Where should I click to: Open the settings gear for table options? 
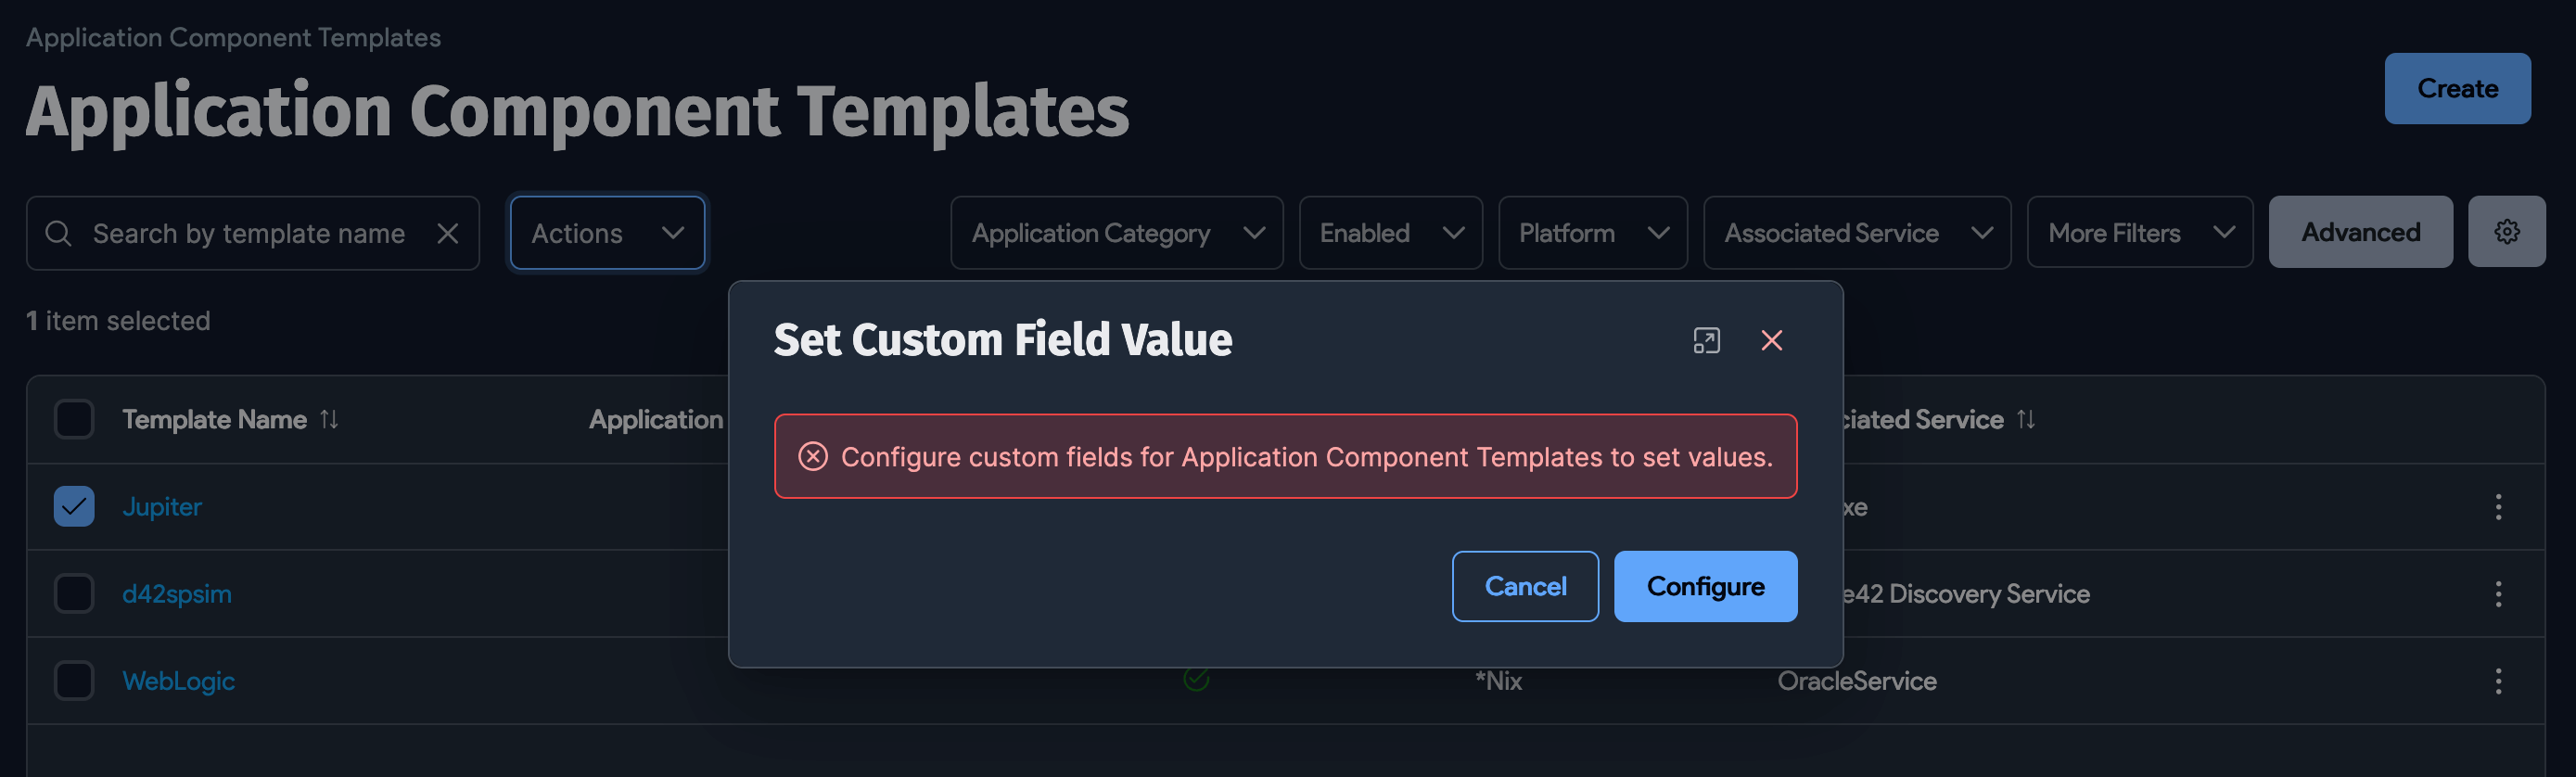pyautogui.click(x=2507, y=232)
